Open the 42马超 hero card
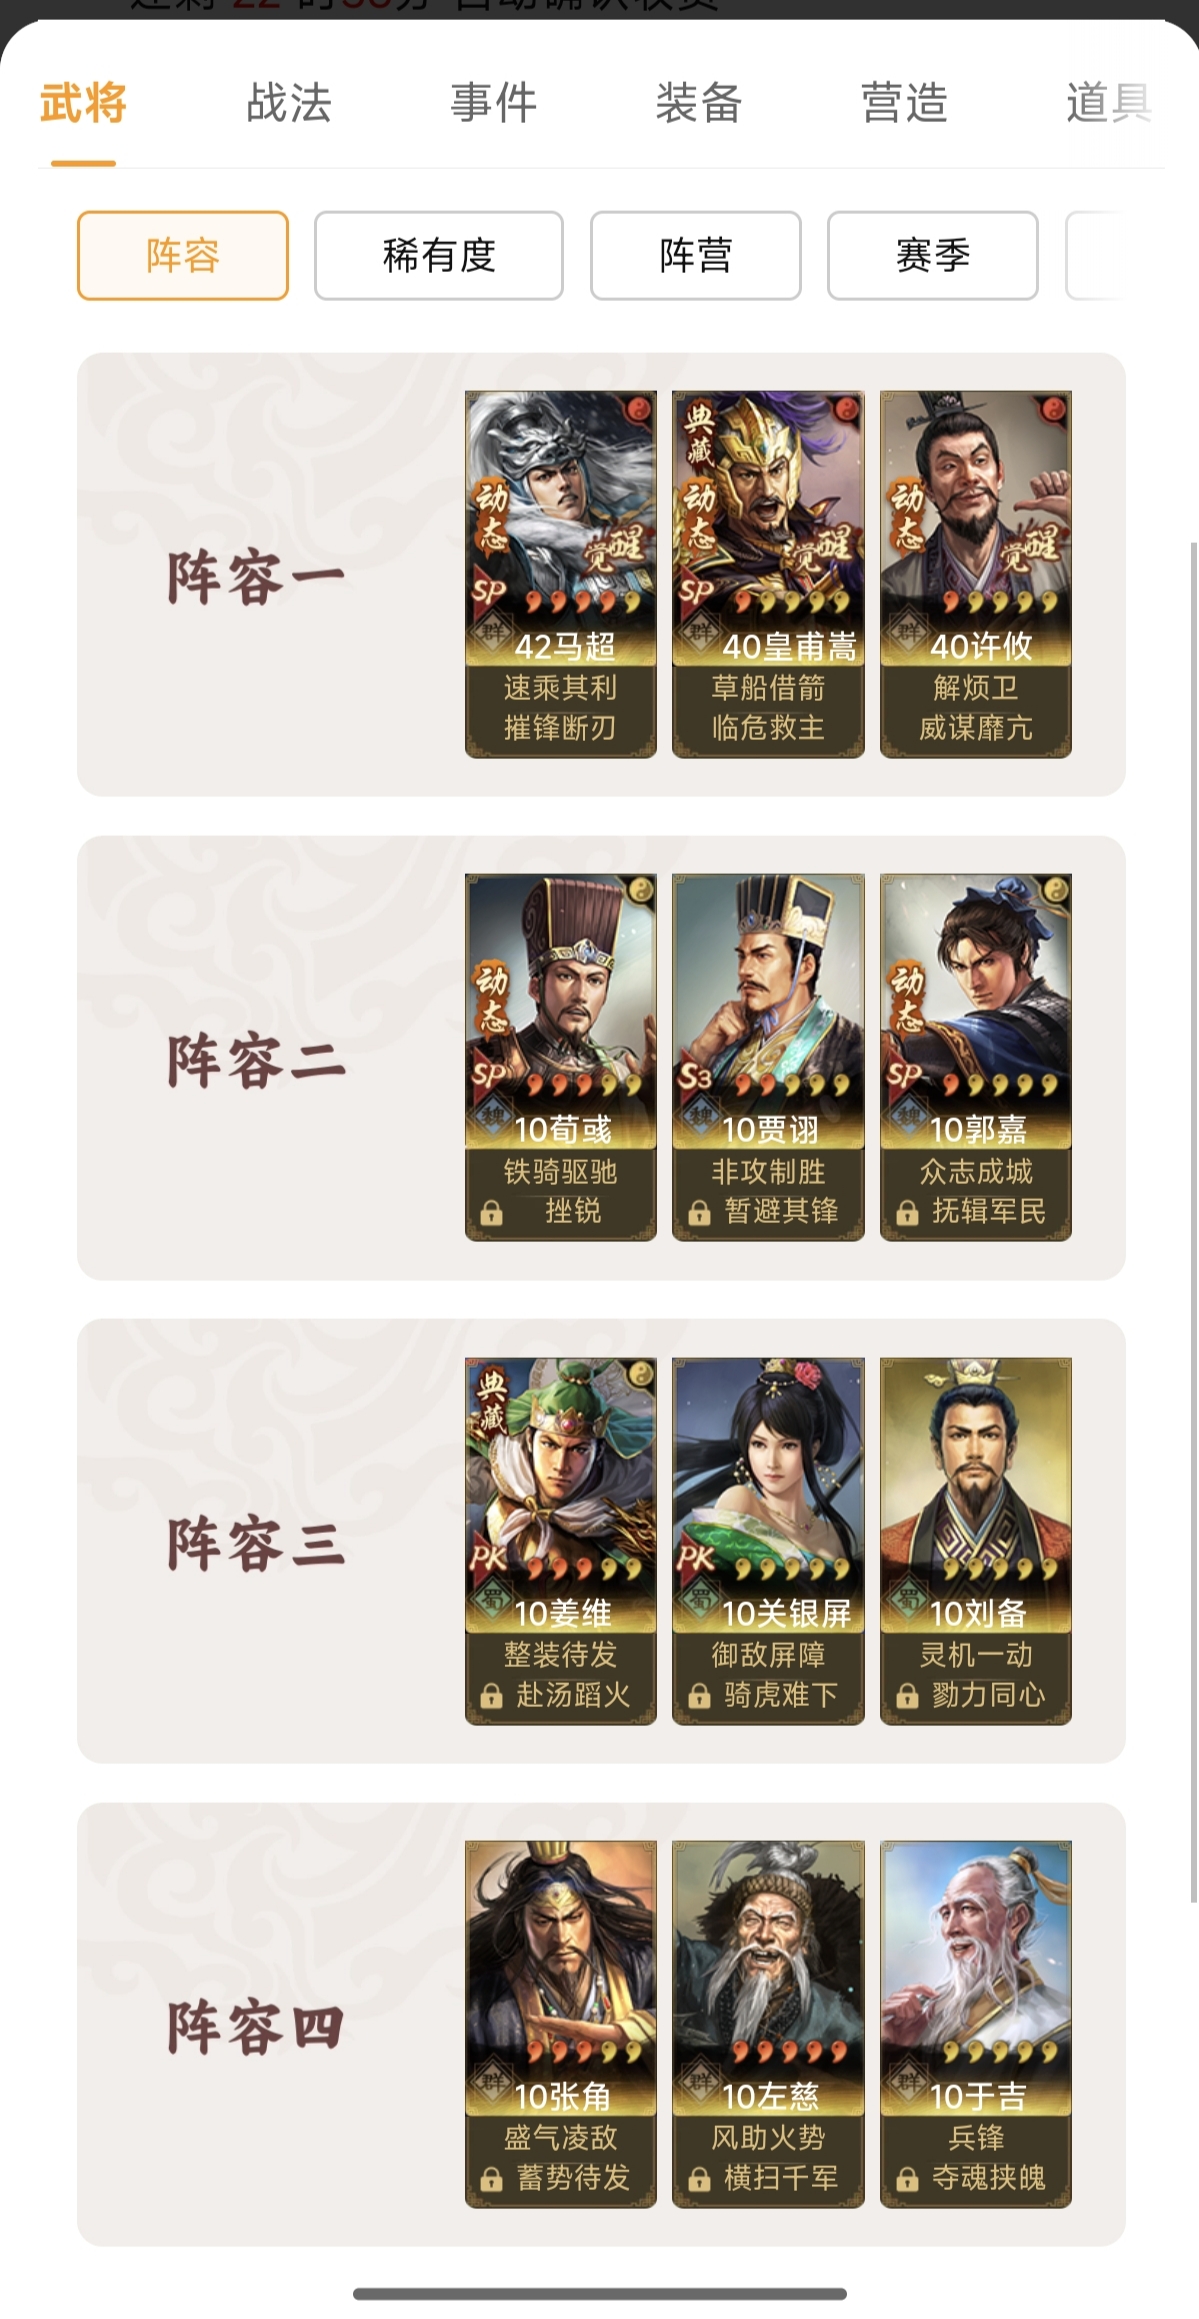This screenshot has height=2319, width=1199. [561, 574]
